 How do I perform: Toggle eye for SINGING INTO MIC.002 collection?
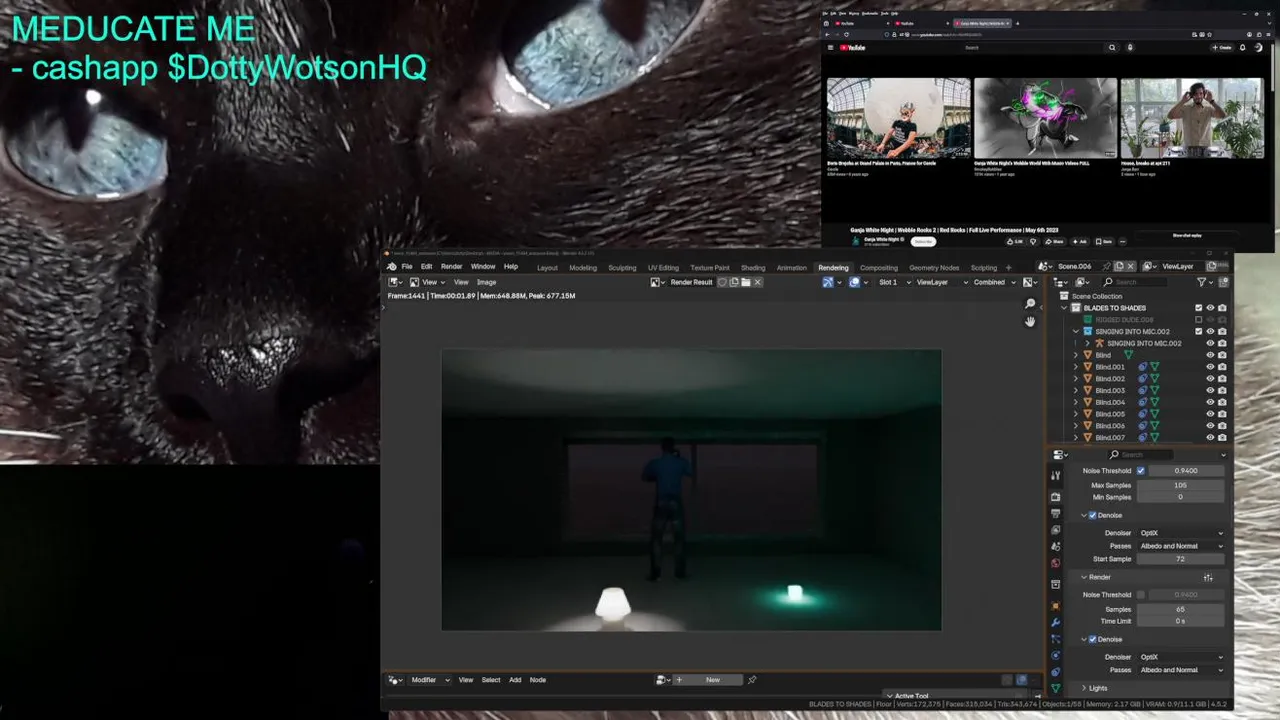click(x=1210, y=331)
